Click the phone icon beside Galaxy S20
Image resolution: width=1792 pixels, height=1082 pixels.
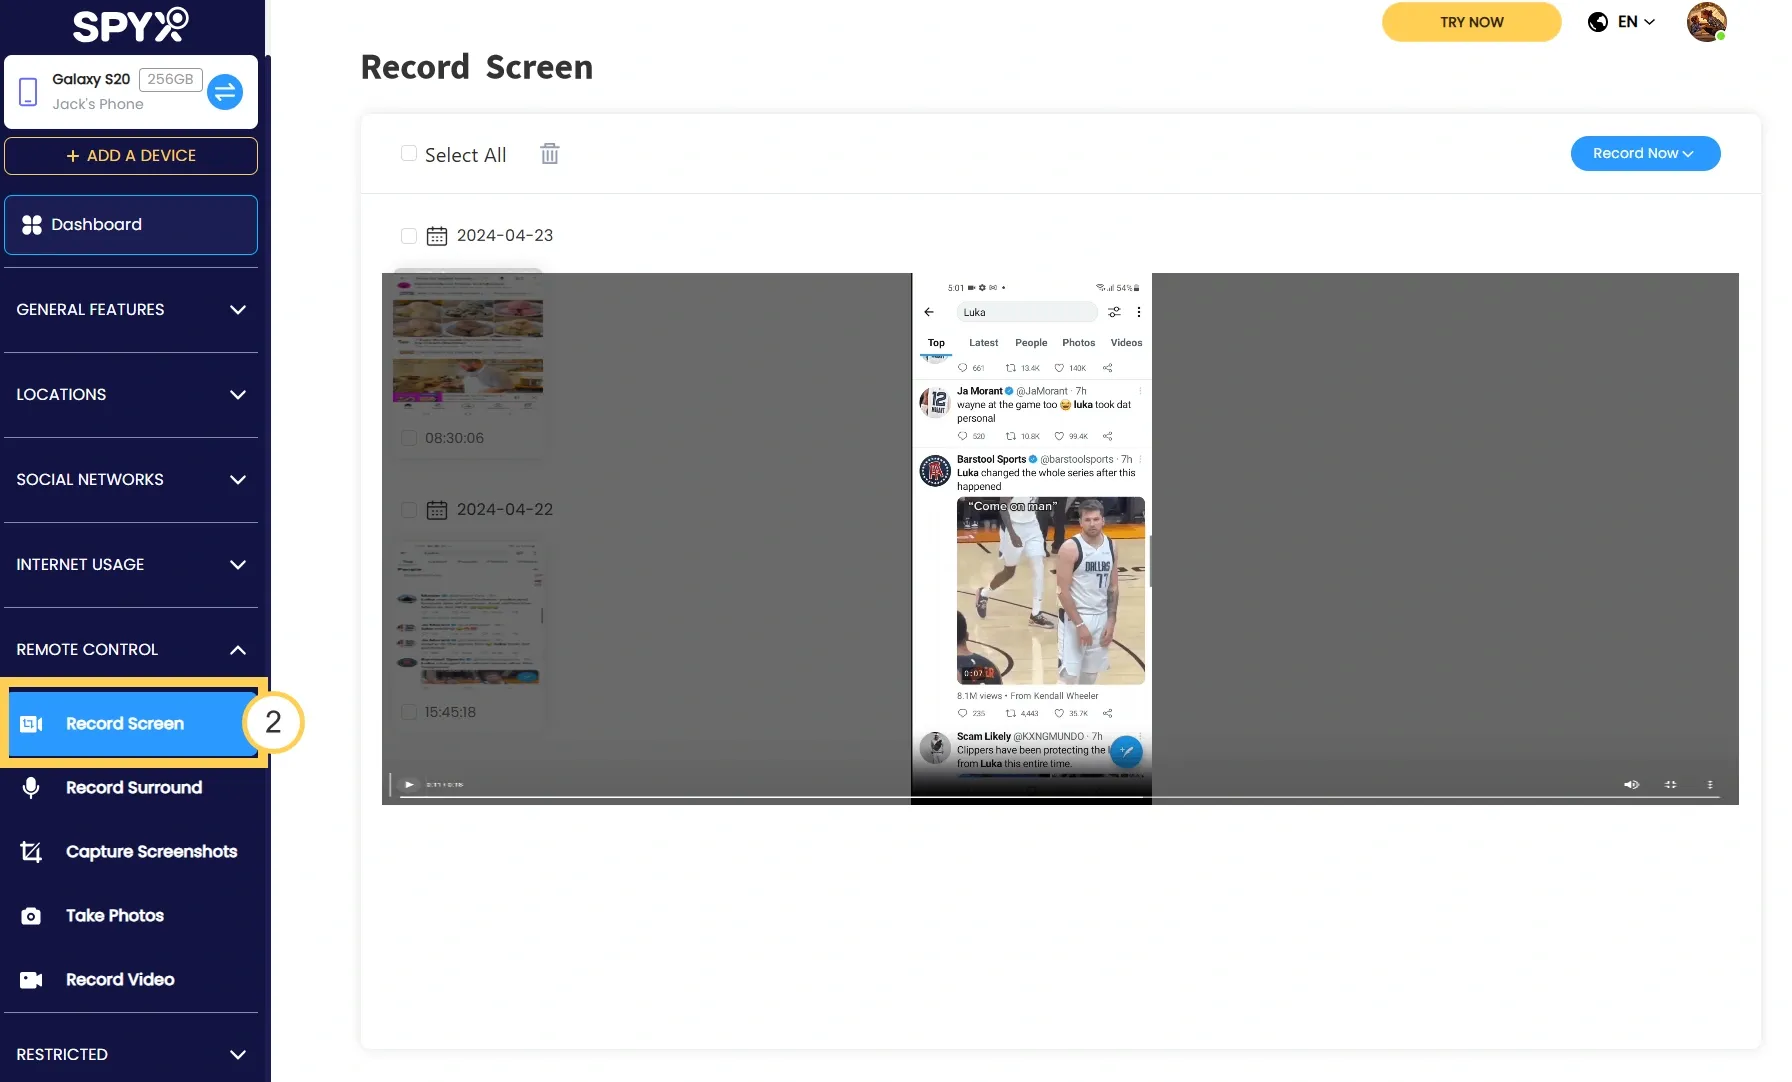(x=29, y=92)
